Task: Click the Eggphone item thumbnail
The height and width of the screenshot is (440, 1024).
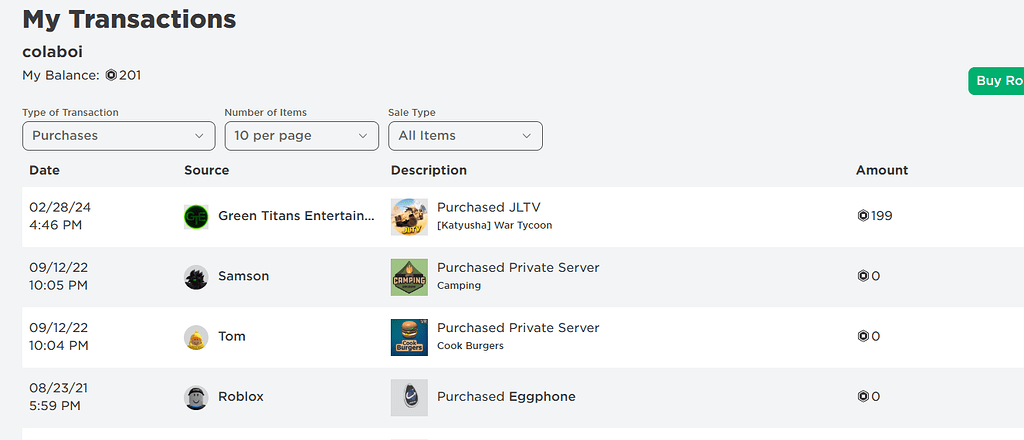Action: tap(409, 397)
